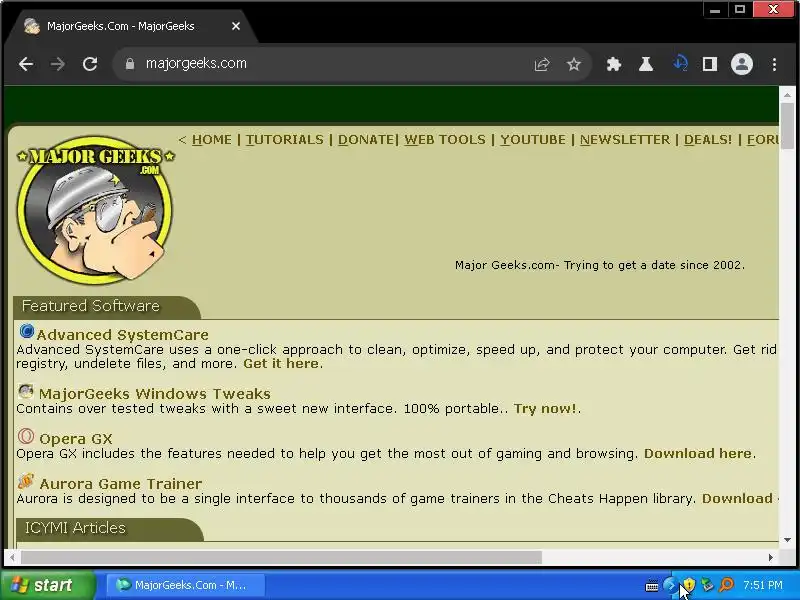
Task: Click the padlock site info icon
Action: [x=130, y=64]
